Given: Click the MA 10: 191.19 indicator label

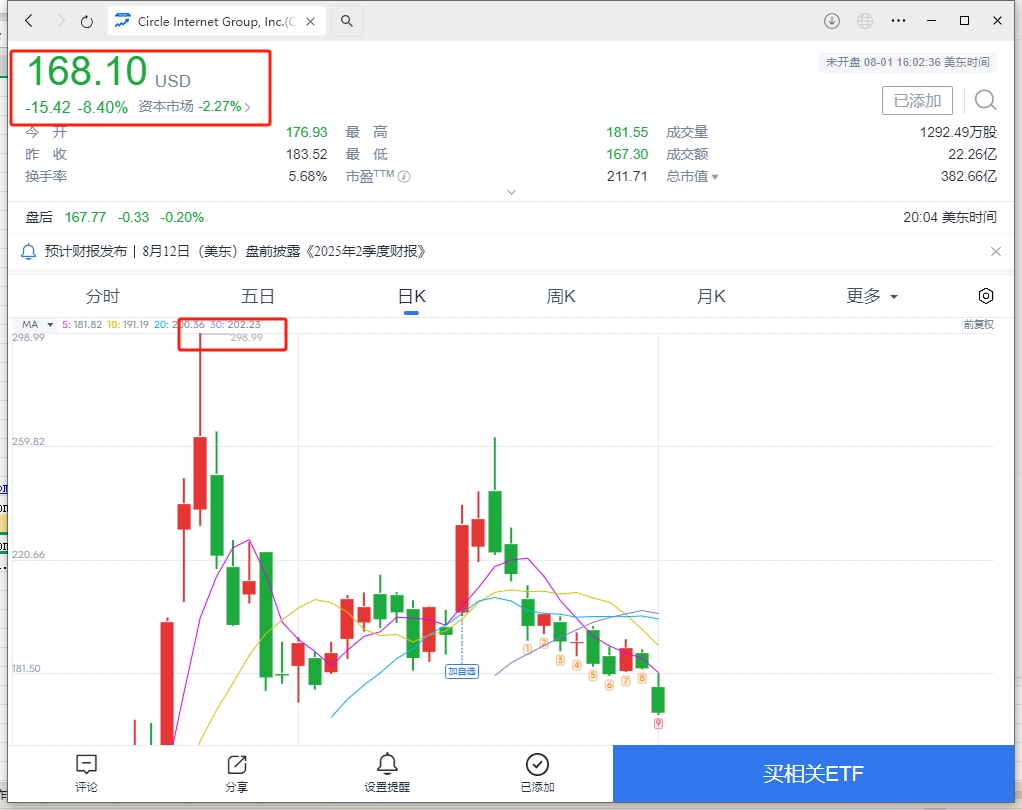Looking at the screenshot, I should 128,325.
